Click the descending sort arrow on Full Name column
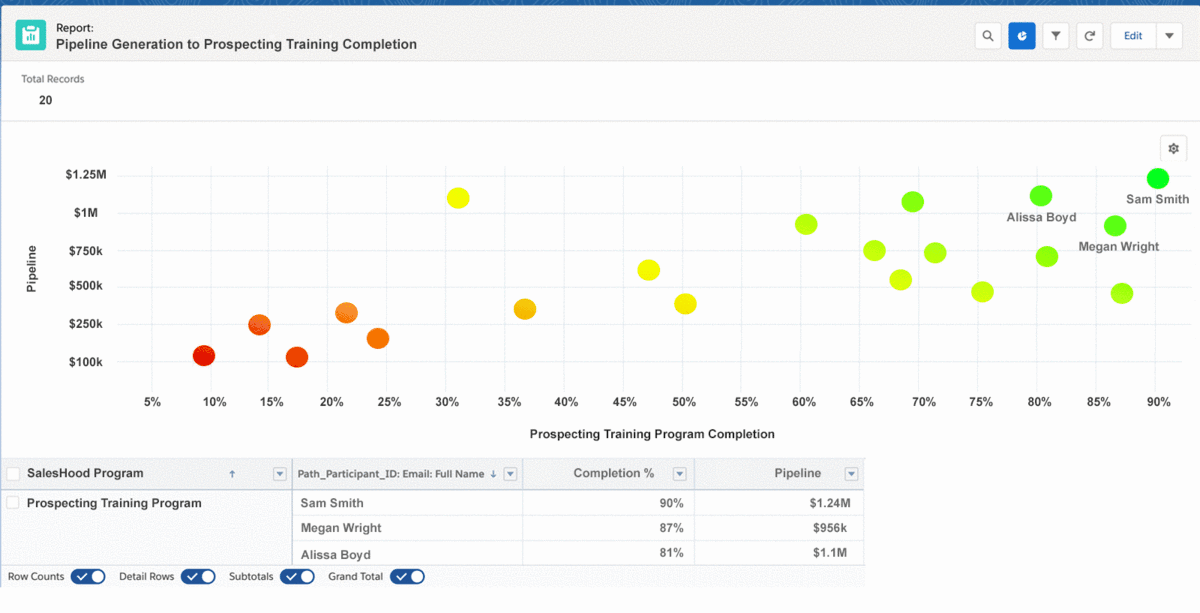The image size is (1200, 613). pyautogui.click(x=491, y=473)
